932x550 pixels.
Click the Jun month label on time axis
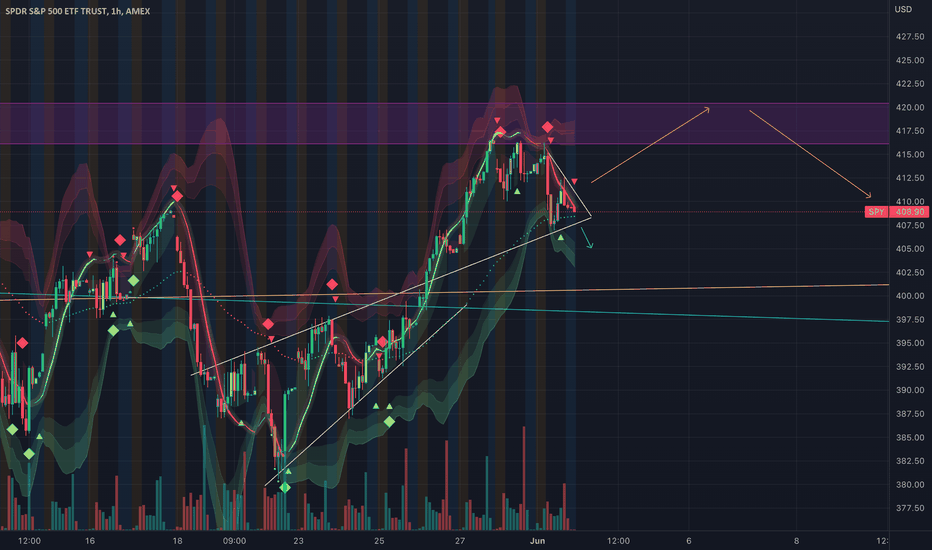coord(537,540)
